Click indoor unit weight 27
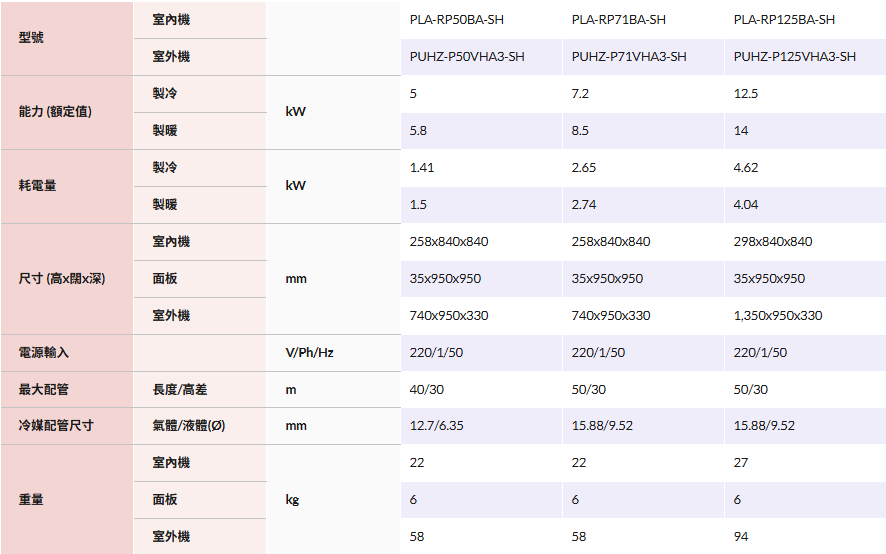 (741, 463)
